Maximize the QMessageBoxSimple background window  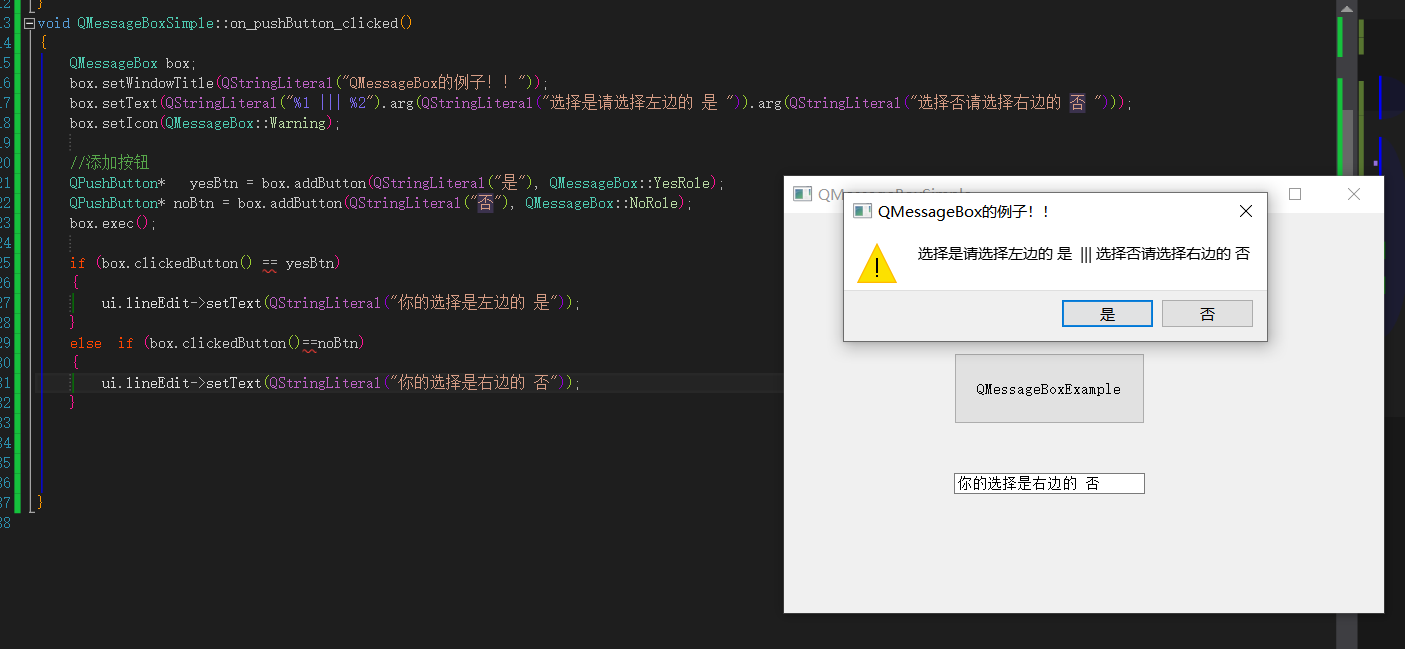[x=1295, y=194]
